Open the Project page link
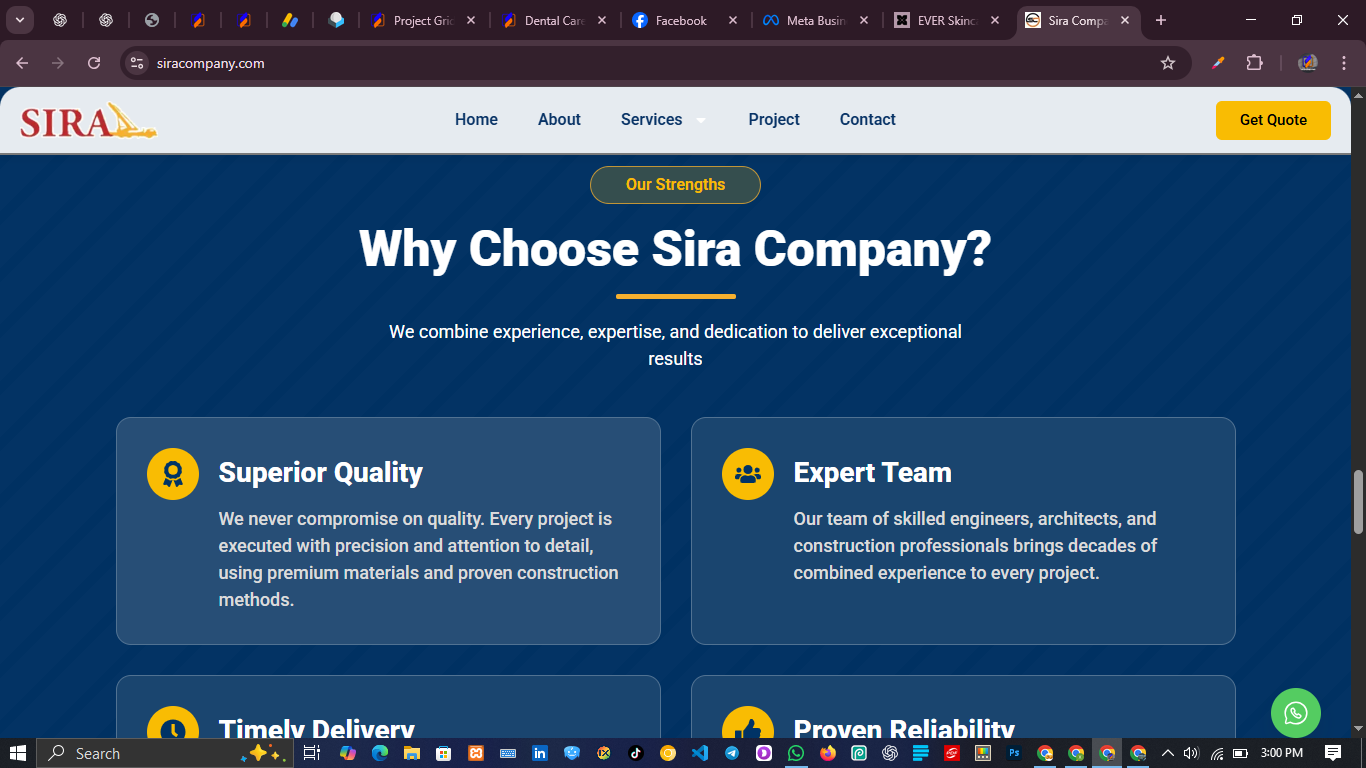The image size is (1366, 768). 774,119
